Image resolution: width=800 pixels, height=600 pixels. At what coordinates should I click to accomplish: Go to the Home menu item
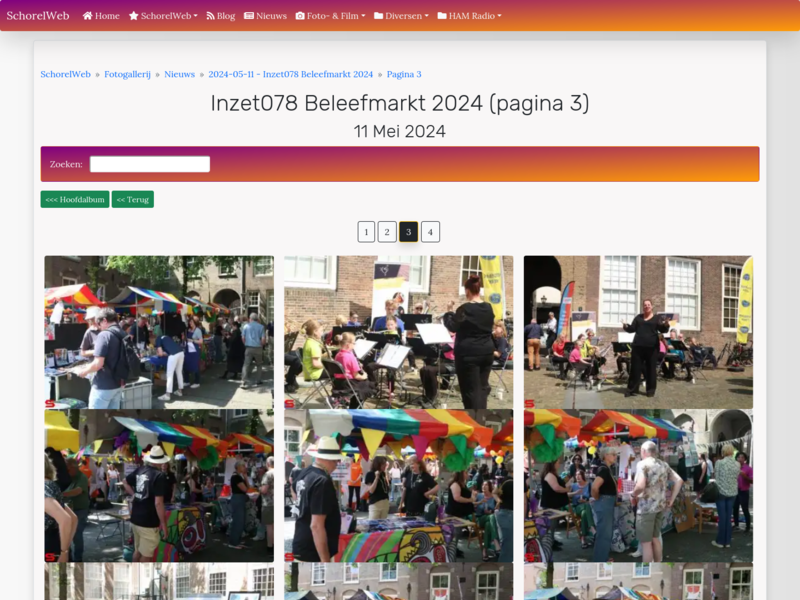(x=101, y=16)
